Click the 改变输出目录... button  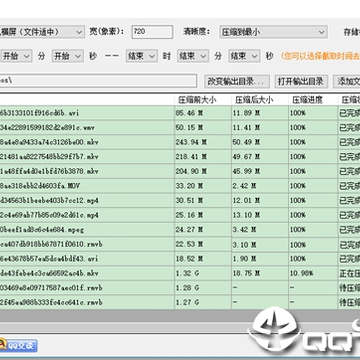click(237, 81)
